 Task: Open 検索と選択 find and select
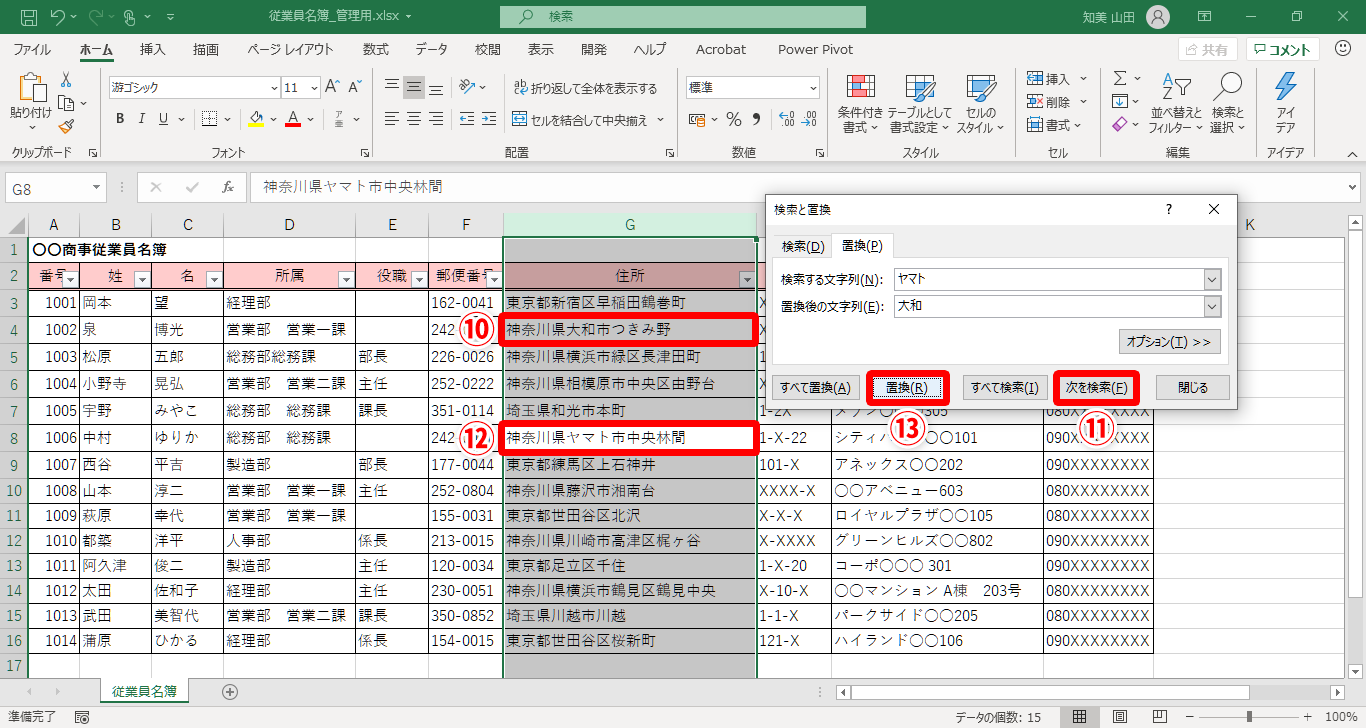pyautogui.click(x=1227, y=104)
